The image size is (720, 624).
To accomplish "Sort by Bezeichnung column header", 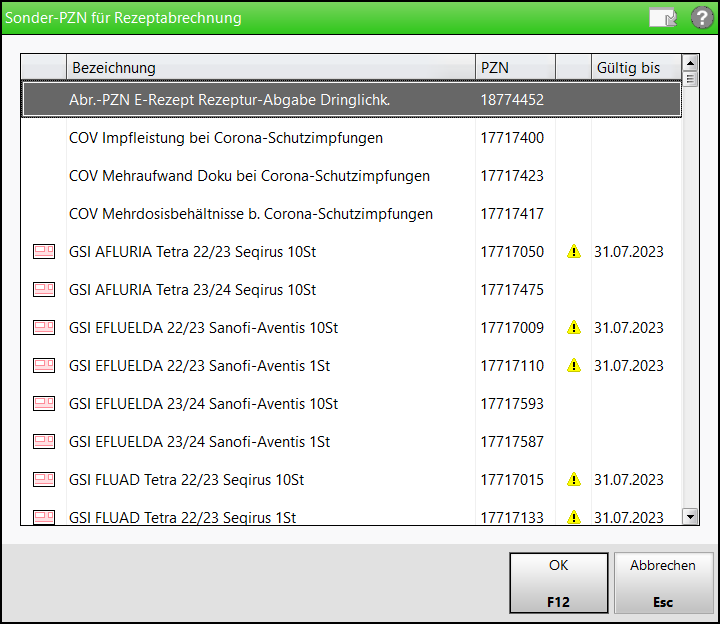I will point(270,68).
